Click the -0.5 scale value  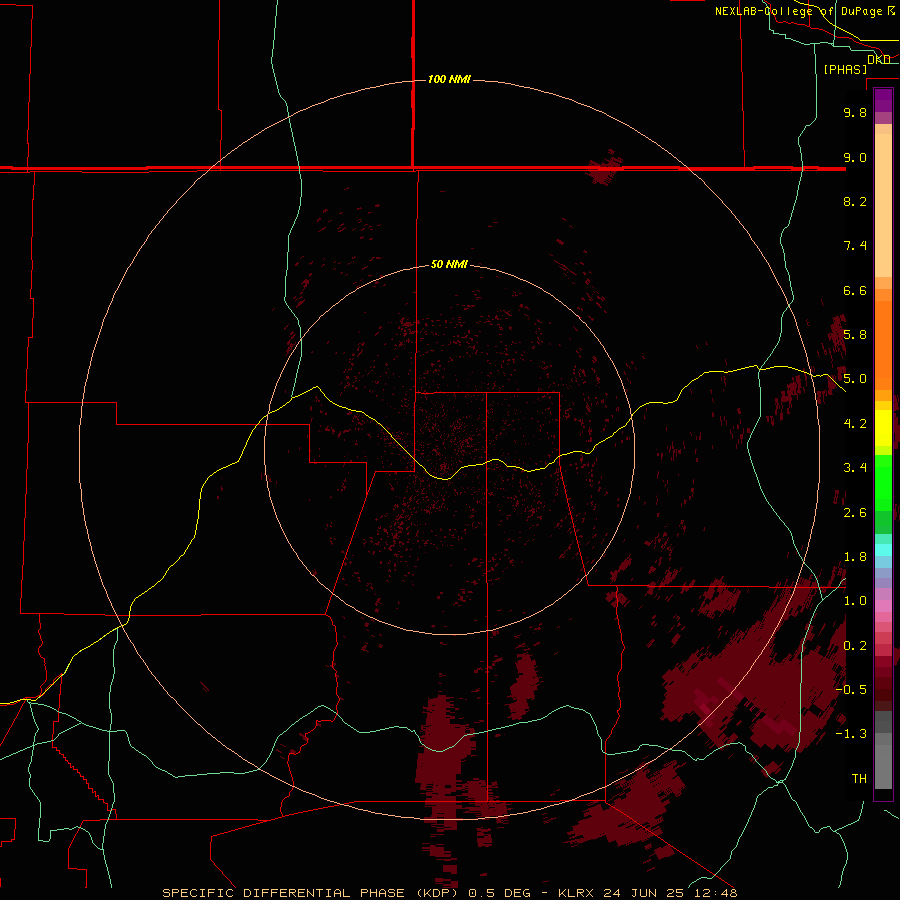(851, 690)
